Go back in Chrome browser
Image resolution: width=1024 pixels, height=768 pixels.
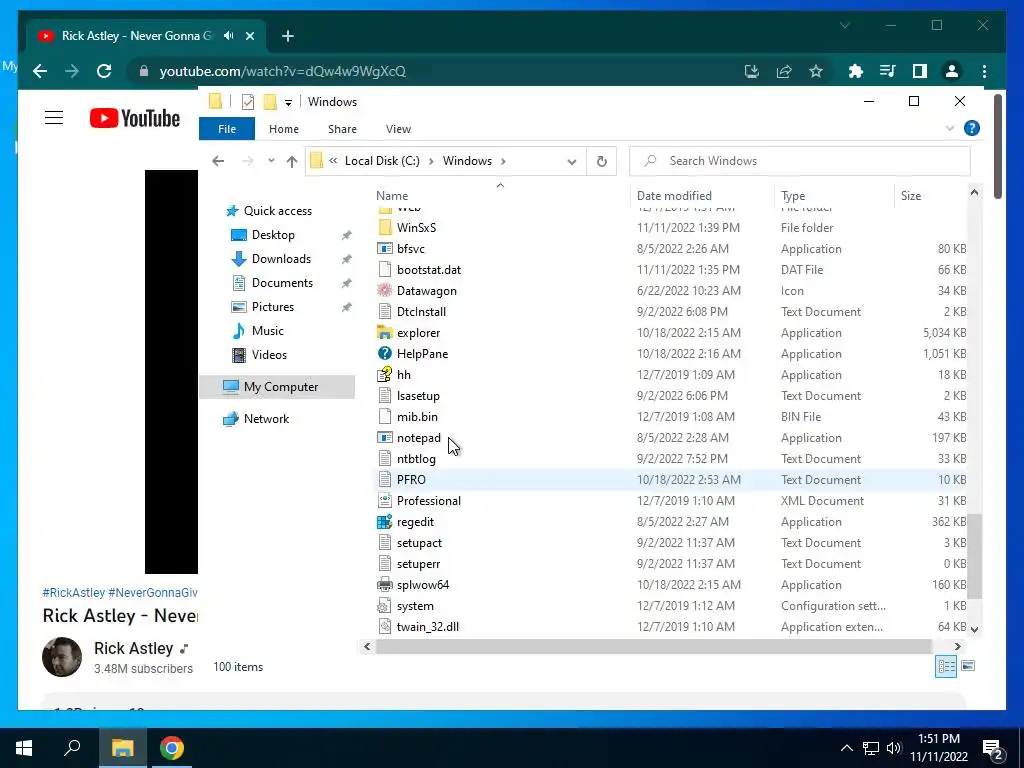point(40,71)
